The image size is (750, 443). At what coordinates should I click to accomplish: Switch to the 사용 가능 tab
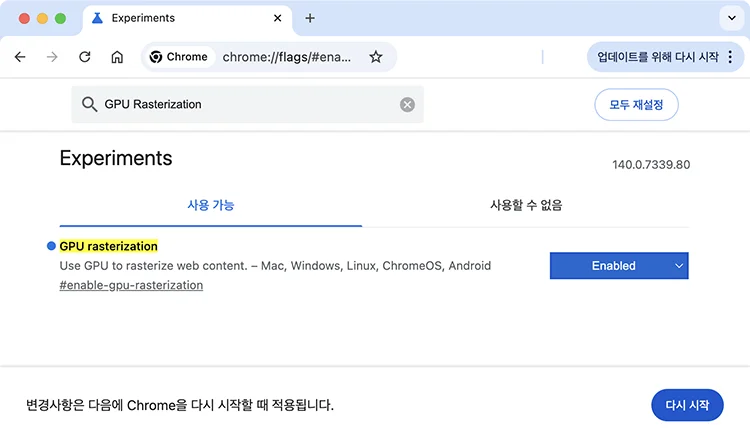pyautogui.click(x=210, y=205)
